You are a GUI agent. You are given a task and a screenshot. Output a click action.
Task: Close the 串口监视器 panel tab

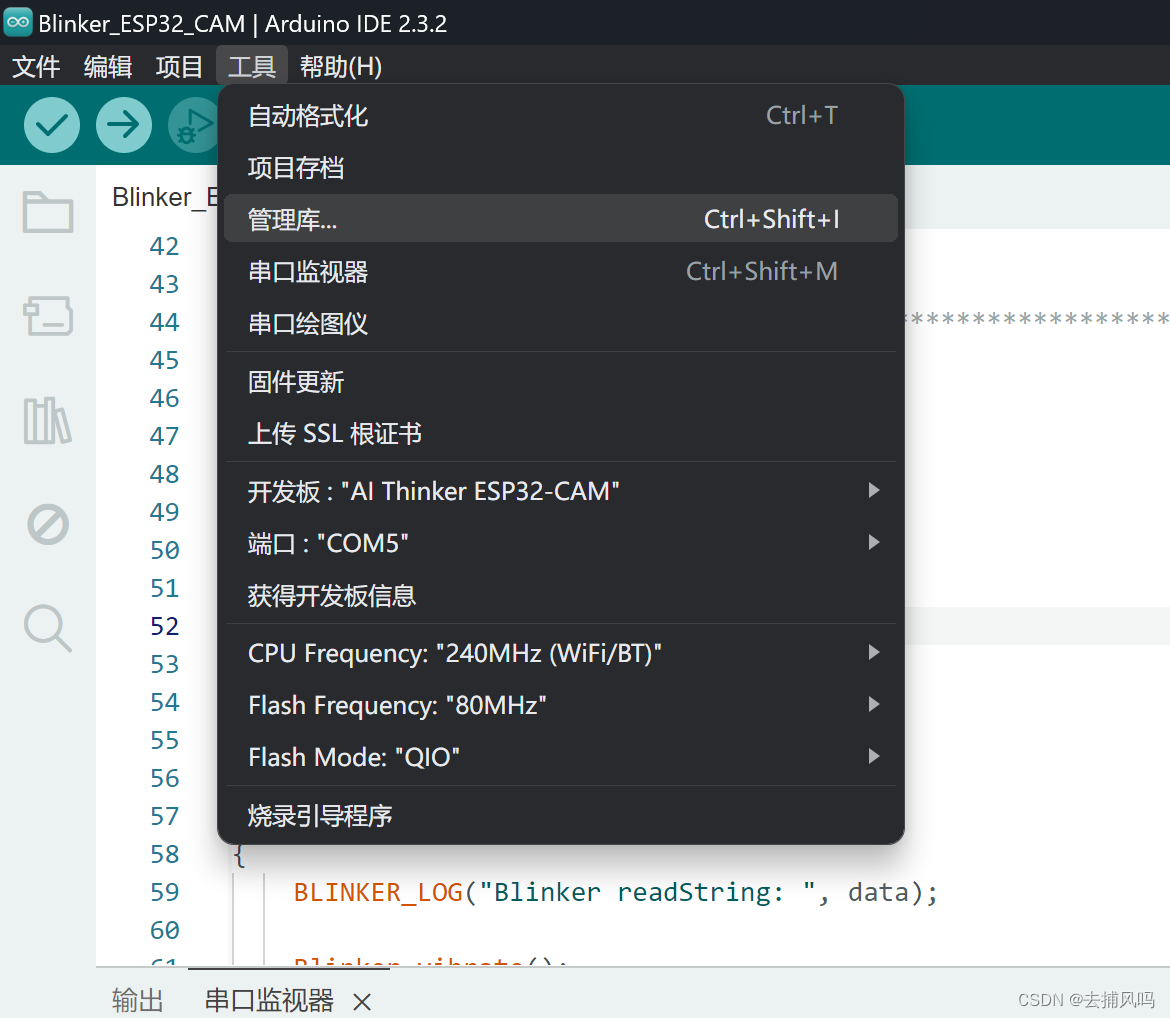[x=362, y=1002]
